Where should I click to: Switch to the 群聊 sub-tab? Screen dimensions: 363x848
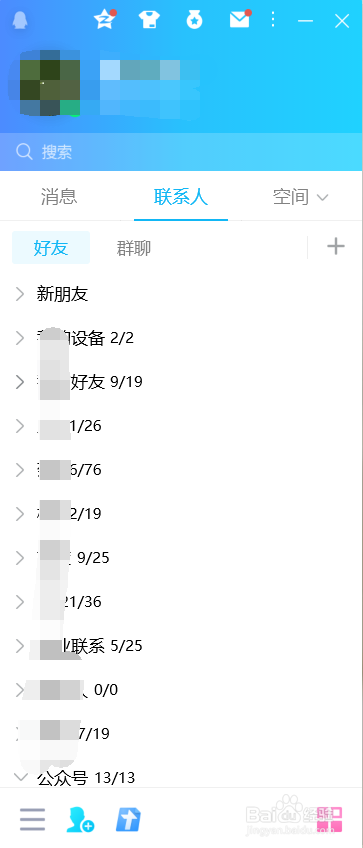[x=134, y=248]
